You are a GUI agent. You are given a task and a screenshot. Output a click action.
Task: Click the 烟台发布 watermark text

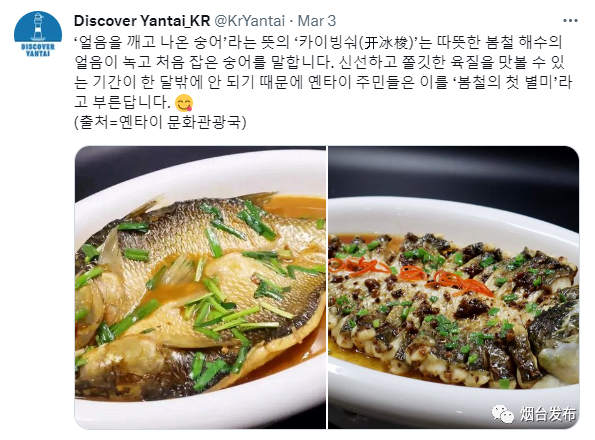(547, 414)
